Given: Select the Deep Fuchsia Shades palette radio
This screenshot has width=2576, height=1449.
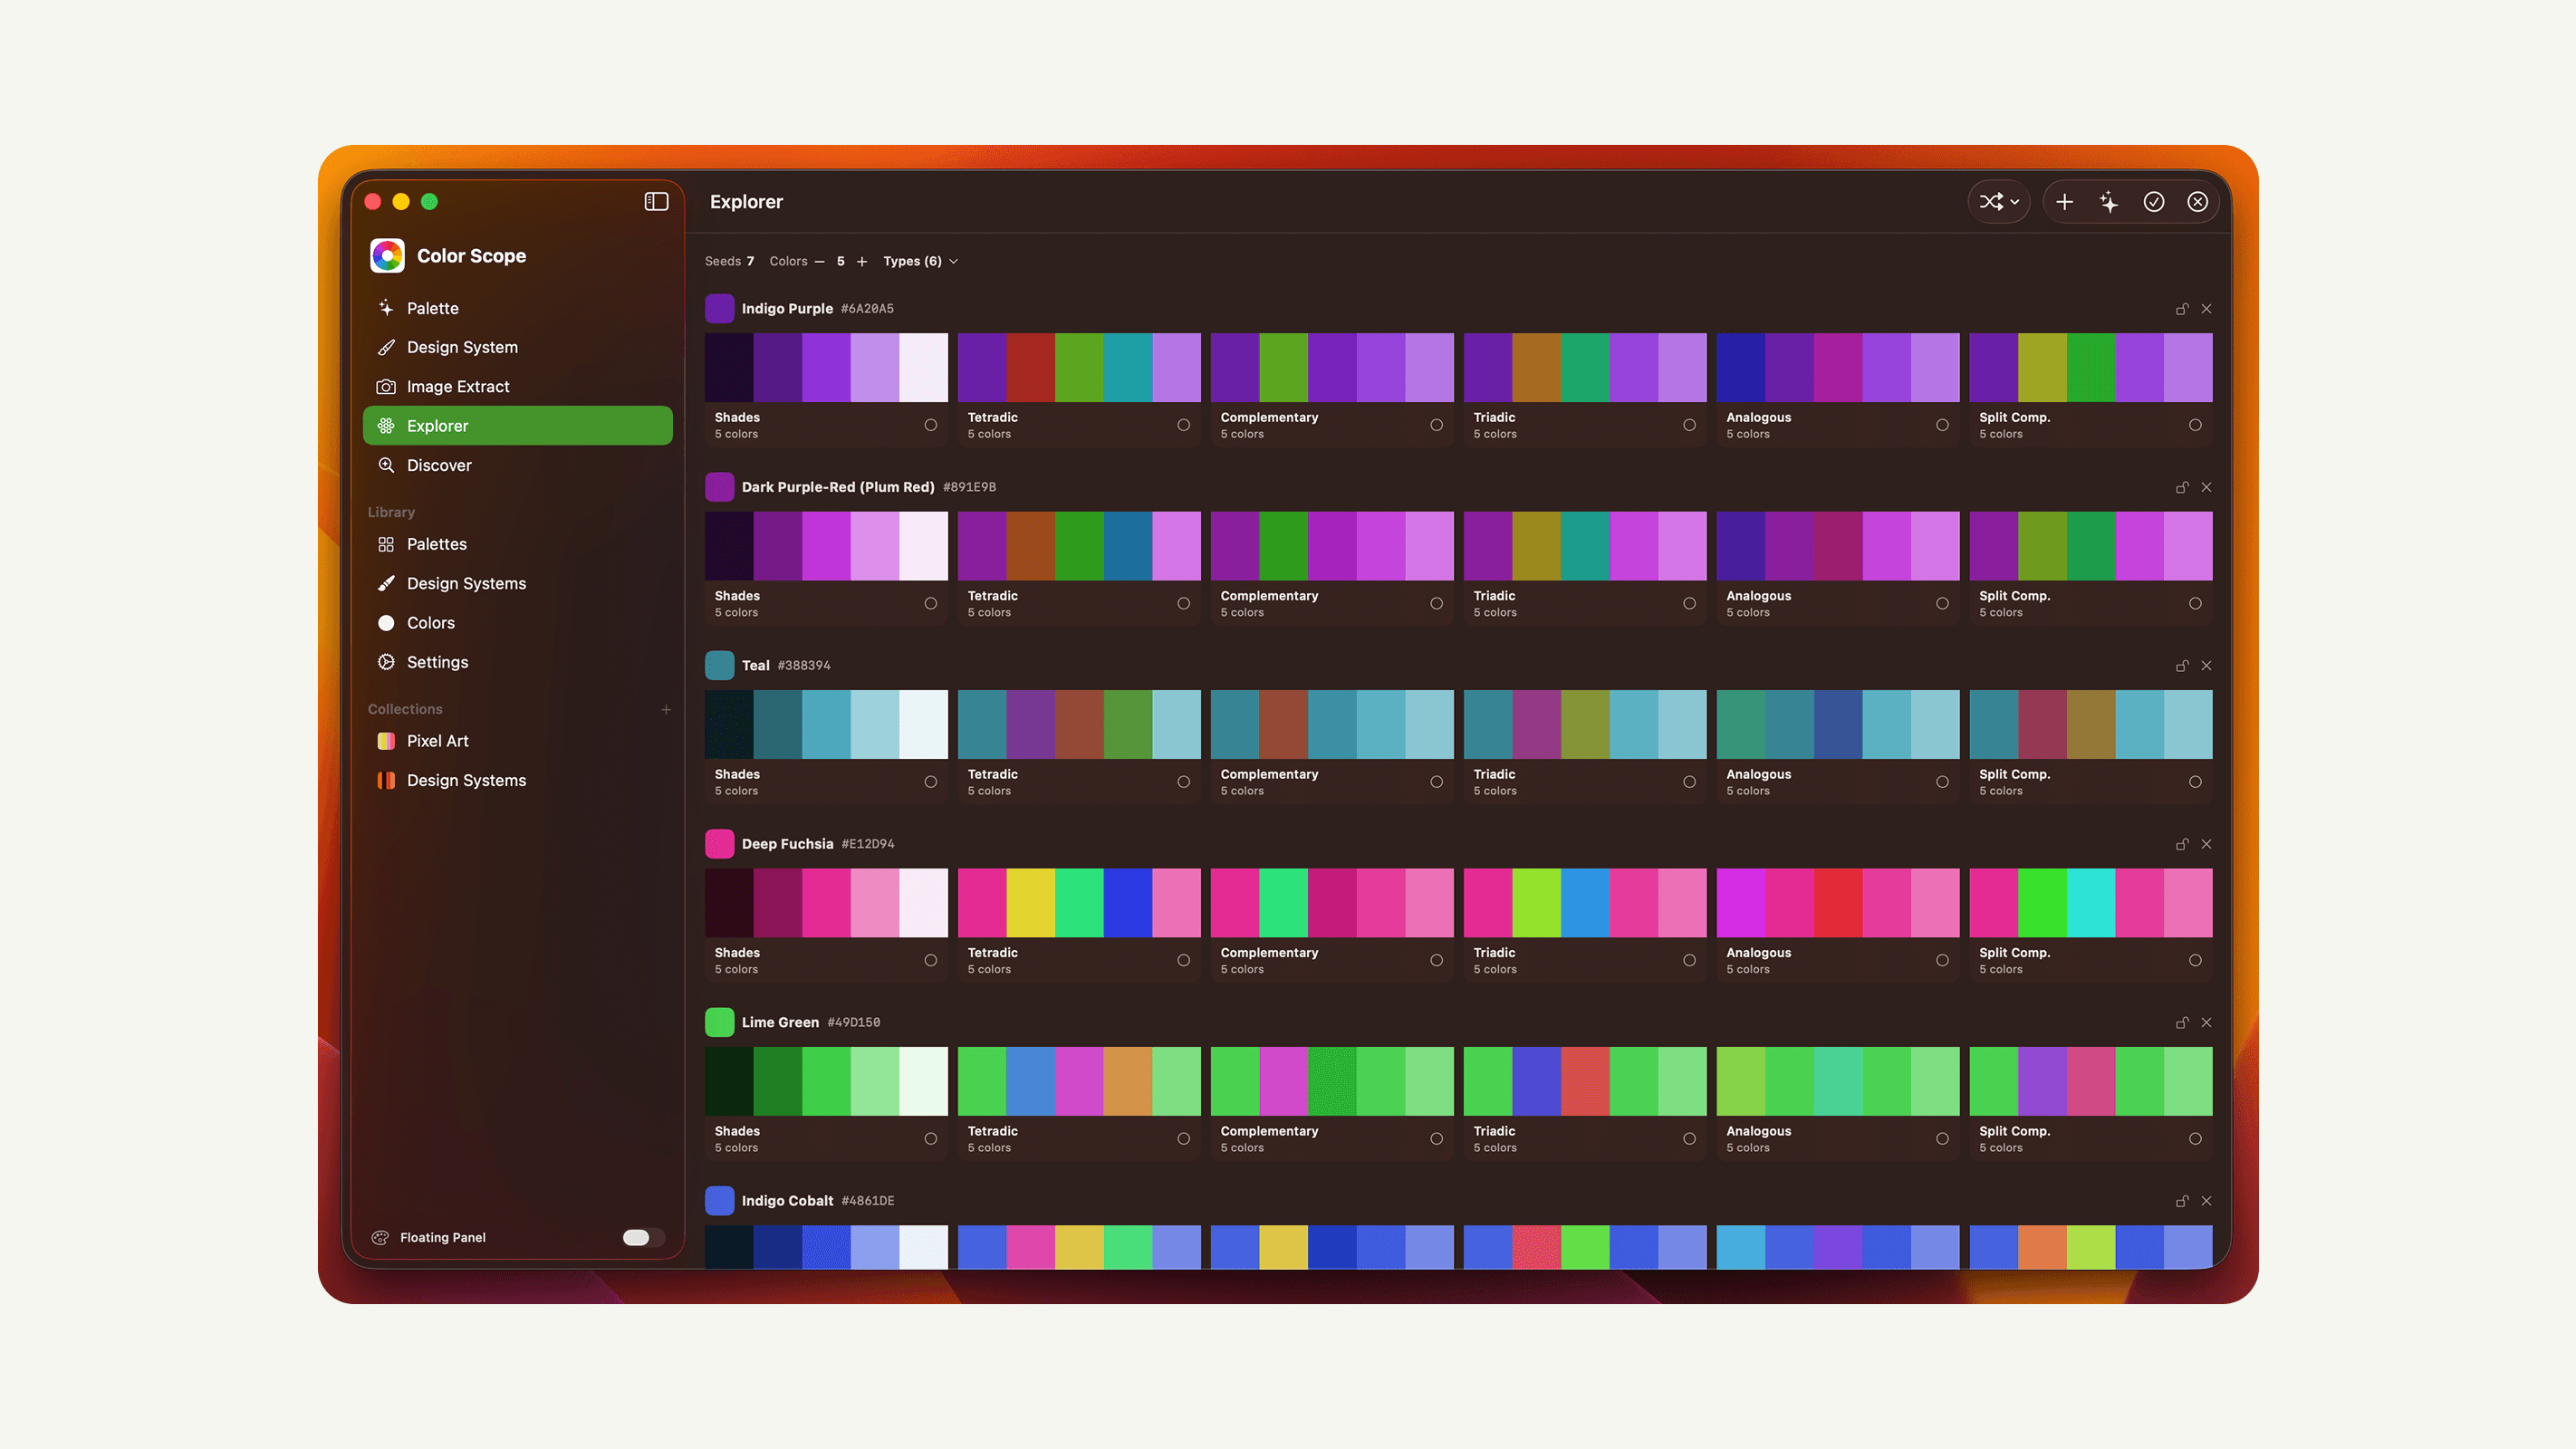Looking at the screenshot, I should [931, 960].
